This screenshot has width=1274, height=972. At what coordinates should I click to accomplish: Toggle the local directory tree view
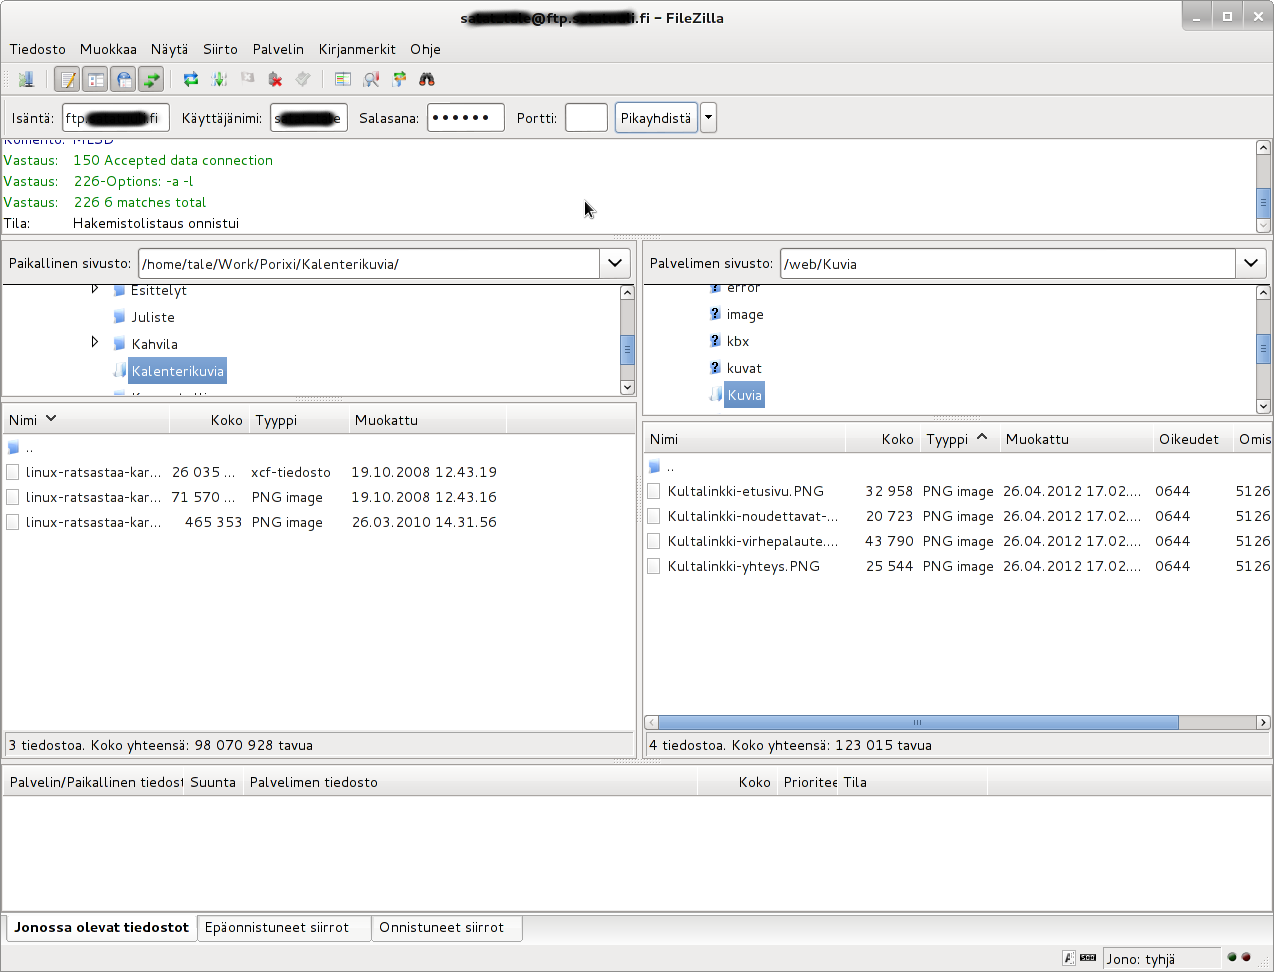(95, 79)
